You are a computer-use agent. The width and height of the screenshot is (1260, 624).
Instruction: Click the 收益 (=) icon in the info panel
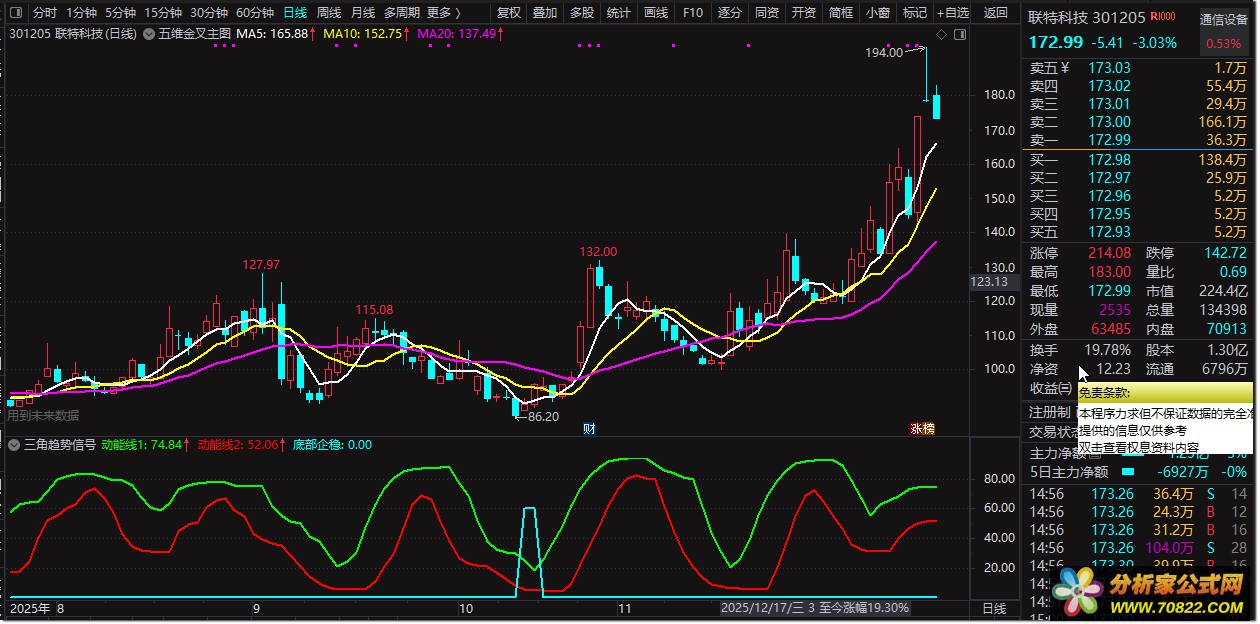click(1065, 388)
